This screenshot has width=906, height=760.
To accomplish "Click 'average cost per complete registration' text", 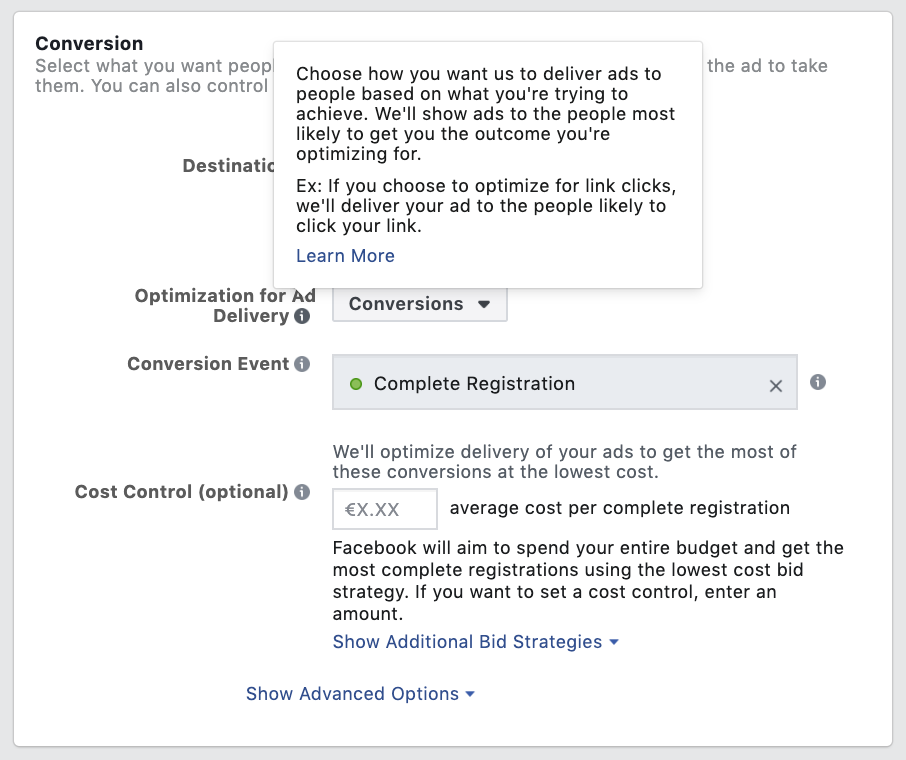I will tap(619, 508).
